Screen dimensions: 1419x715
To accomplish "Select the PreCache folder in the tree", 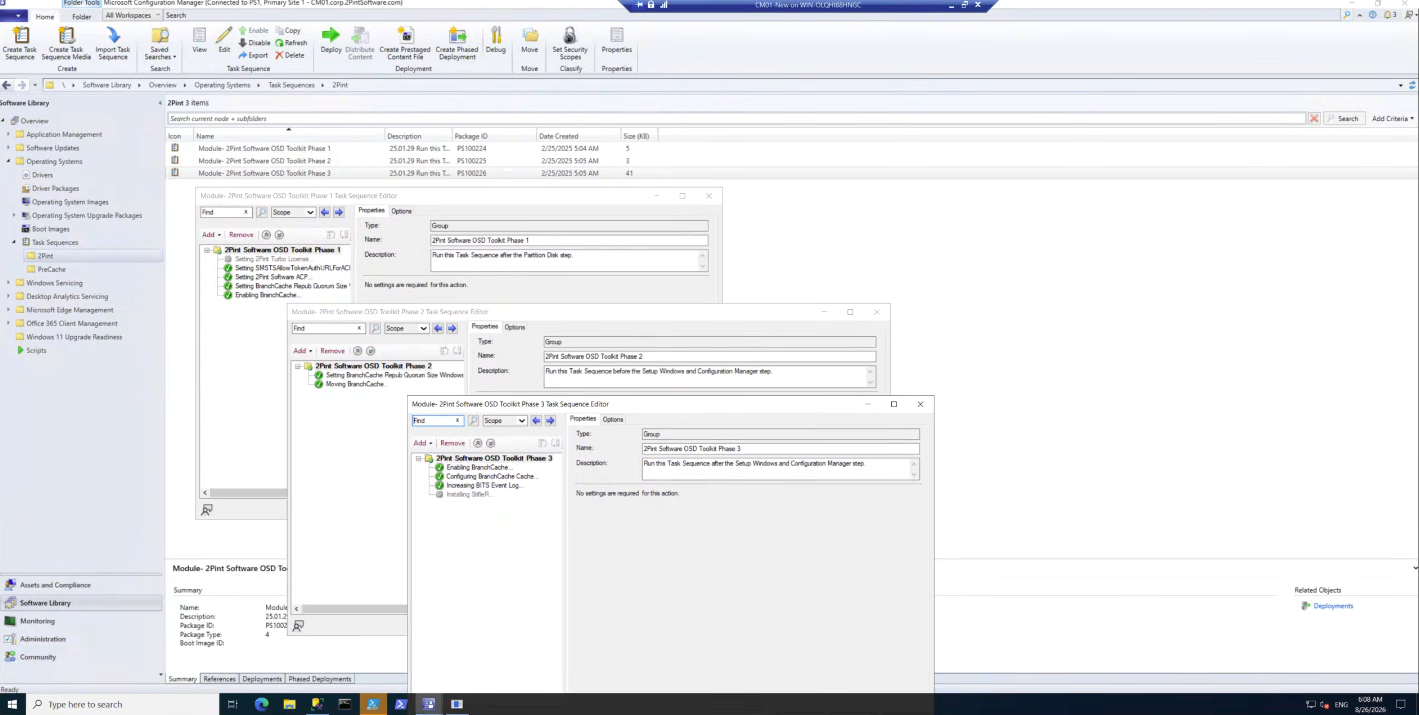I will [x=51, y=269].
